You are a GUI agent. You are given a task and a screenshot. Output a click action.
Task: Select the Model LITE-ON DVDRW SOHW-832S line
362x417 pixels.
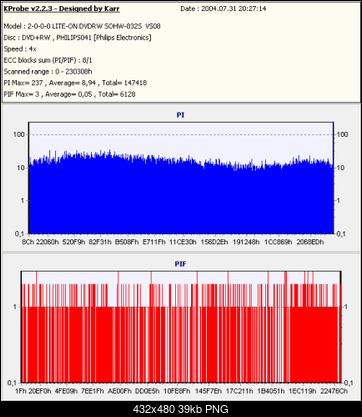[82, 26]
